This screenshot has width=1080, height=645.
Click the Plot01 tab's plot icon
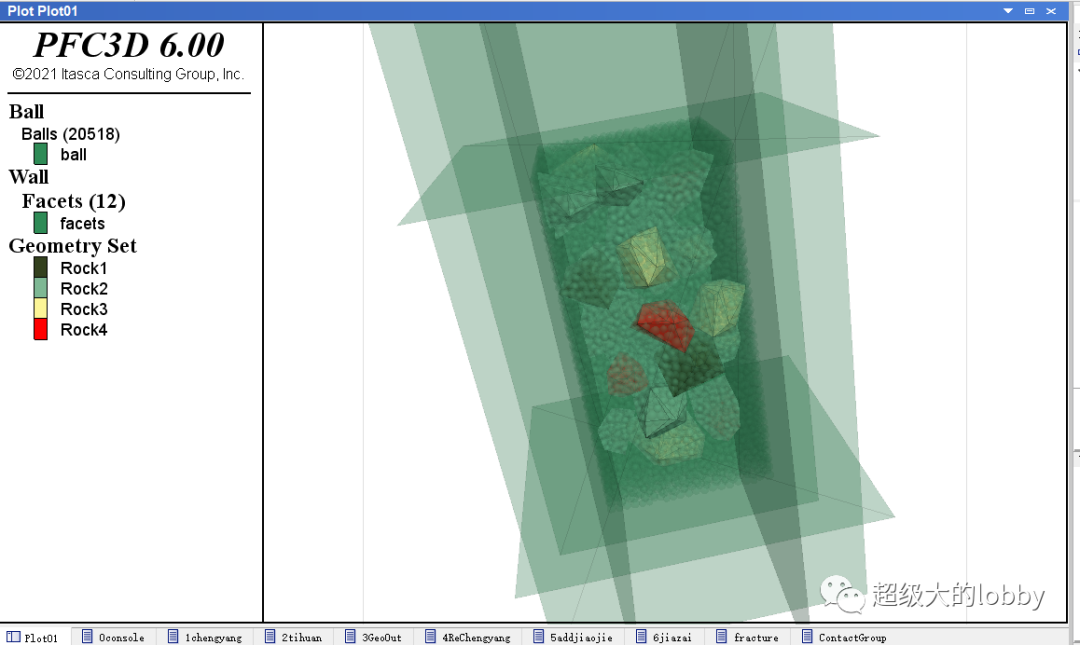click(x=13, y=637)
